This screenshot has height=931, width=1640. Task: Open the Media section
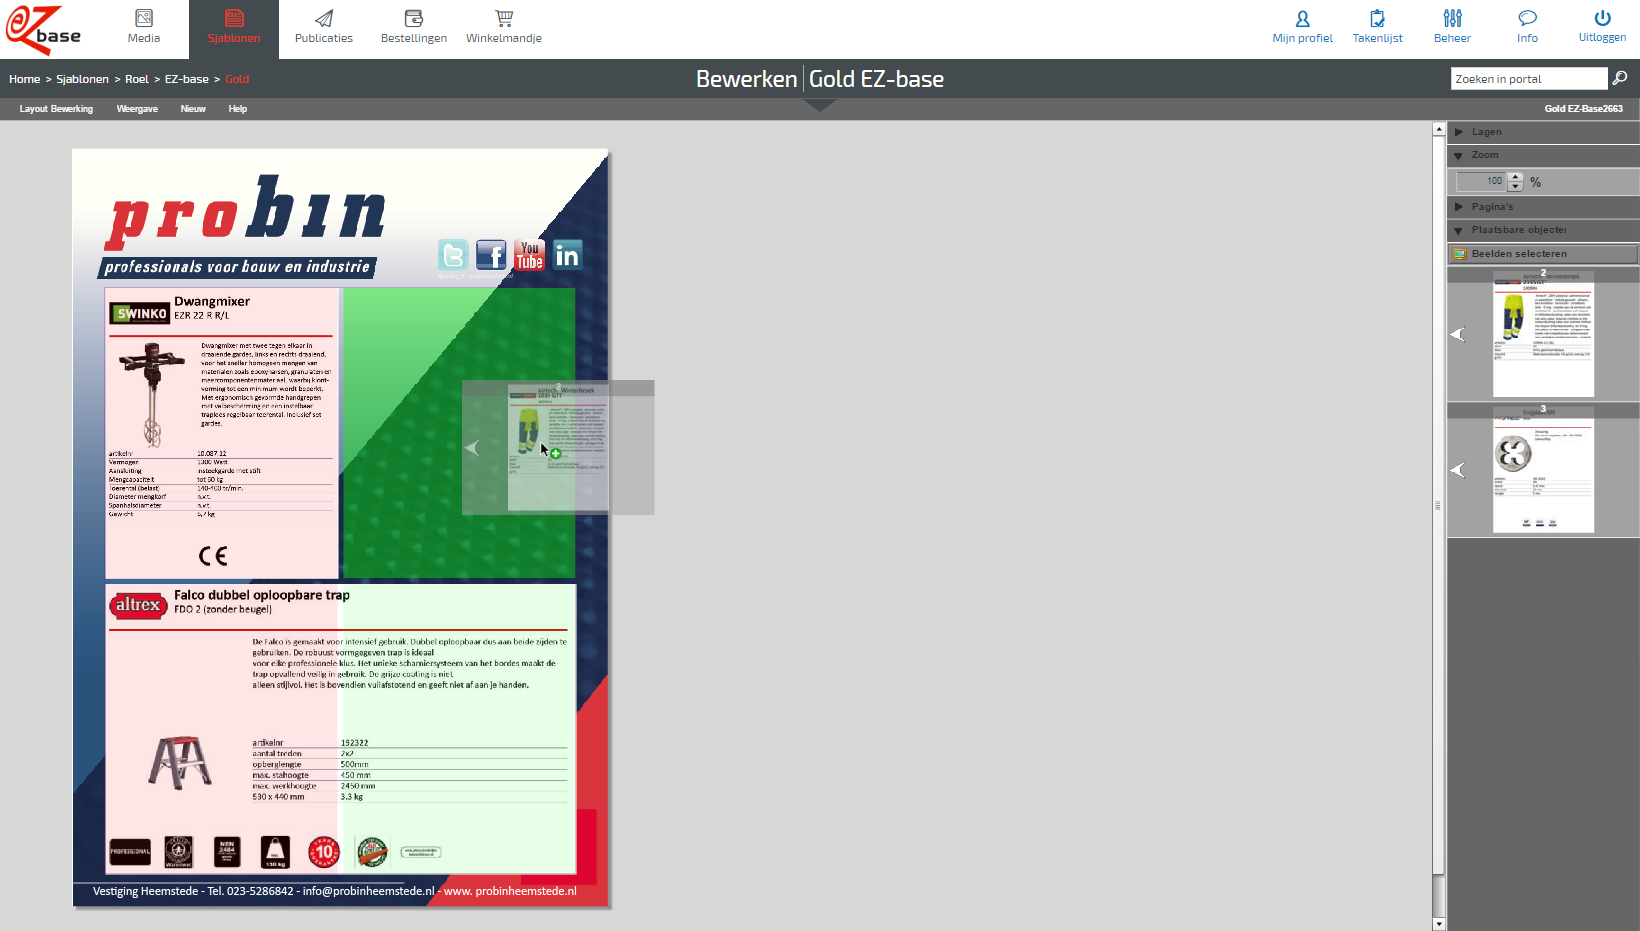[144, 28]
